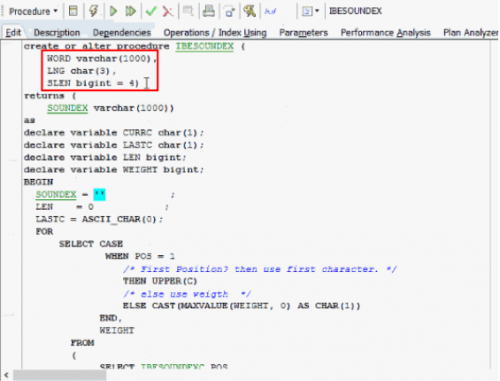
Task: Click the grid table icon
Action: click(x=188, y=11)
